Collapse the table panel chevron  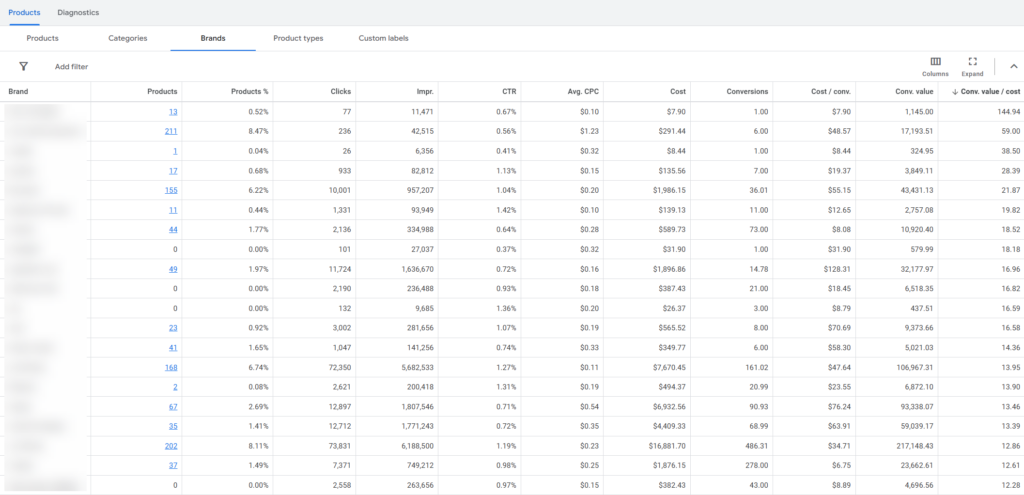[1012, 66]
